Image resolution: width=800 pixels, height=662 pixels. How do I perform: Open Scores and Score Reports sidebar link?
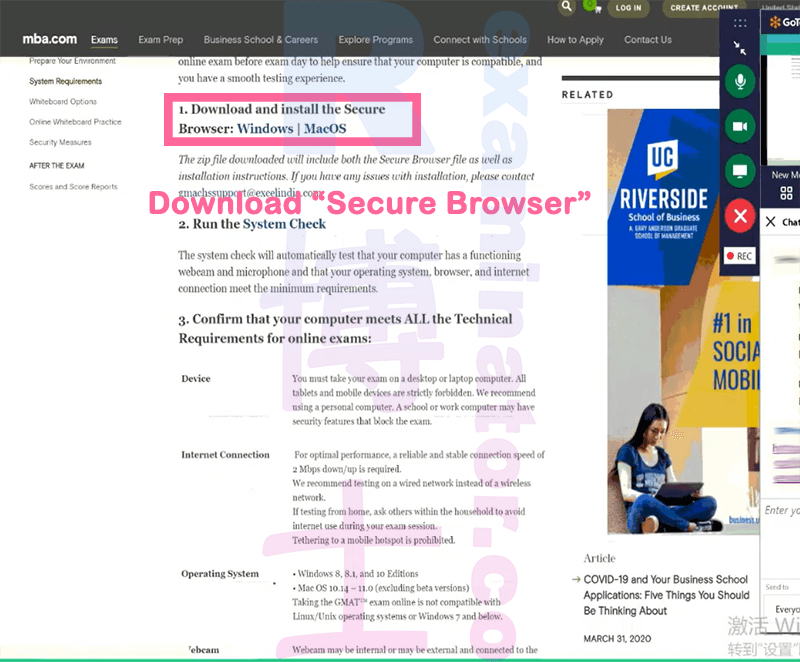click(73, 187)
